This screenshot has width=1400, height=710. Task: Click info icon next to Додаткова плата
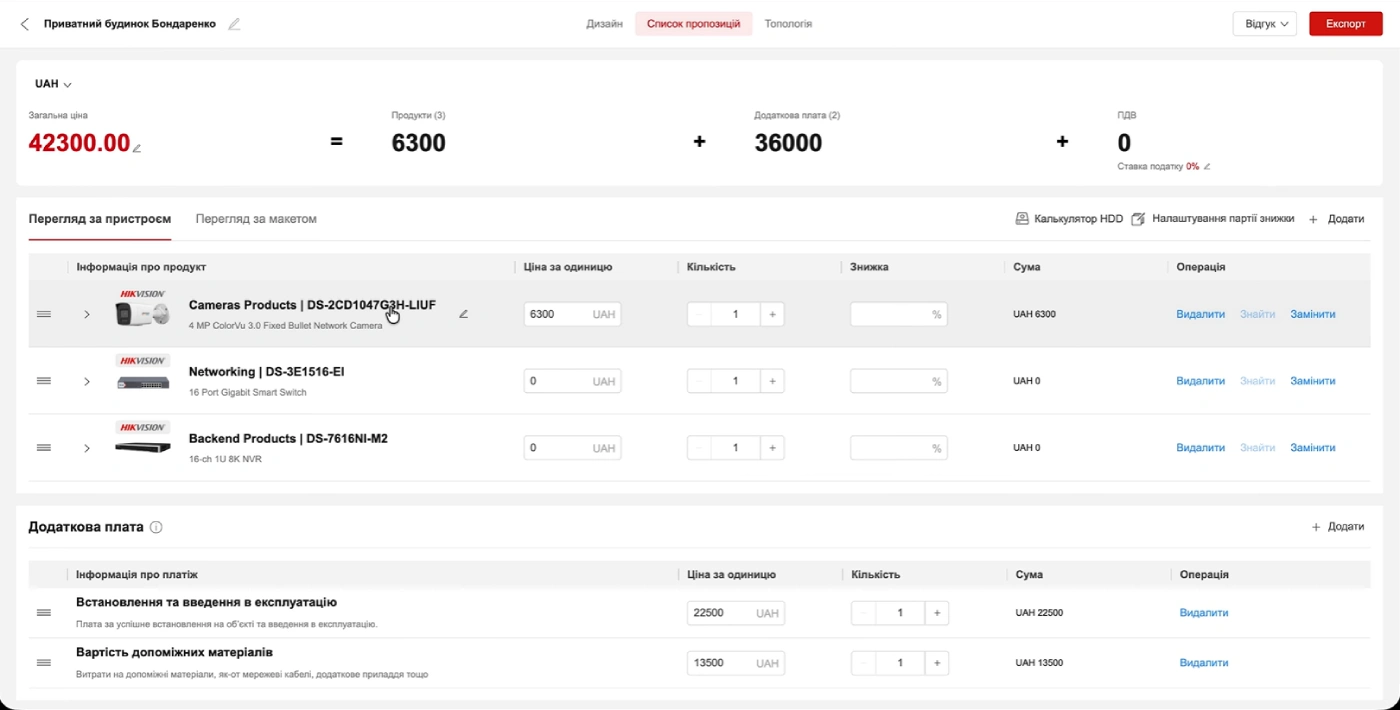point(156,527)
